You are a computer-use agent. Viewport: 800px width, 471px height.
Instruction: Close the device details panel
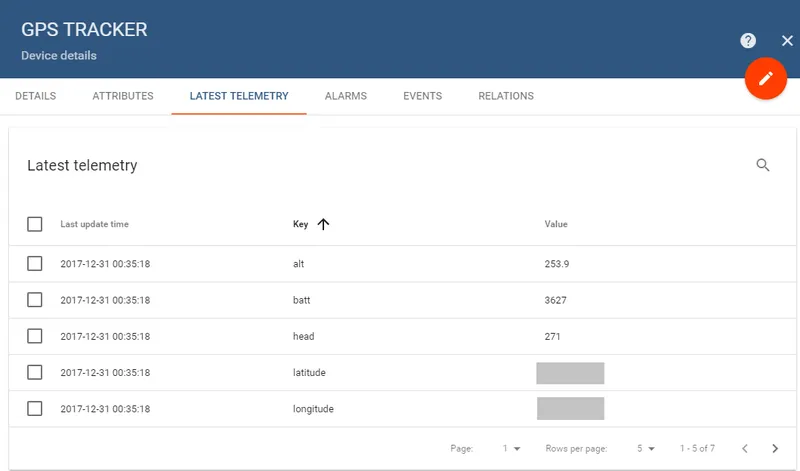787,41
